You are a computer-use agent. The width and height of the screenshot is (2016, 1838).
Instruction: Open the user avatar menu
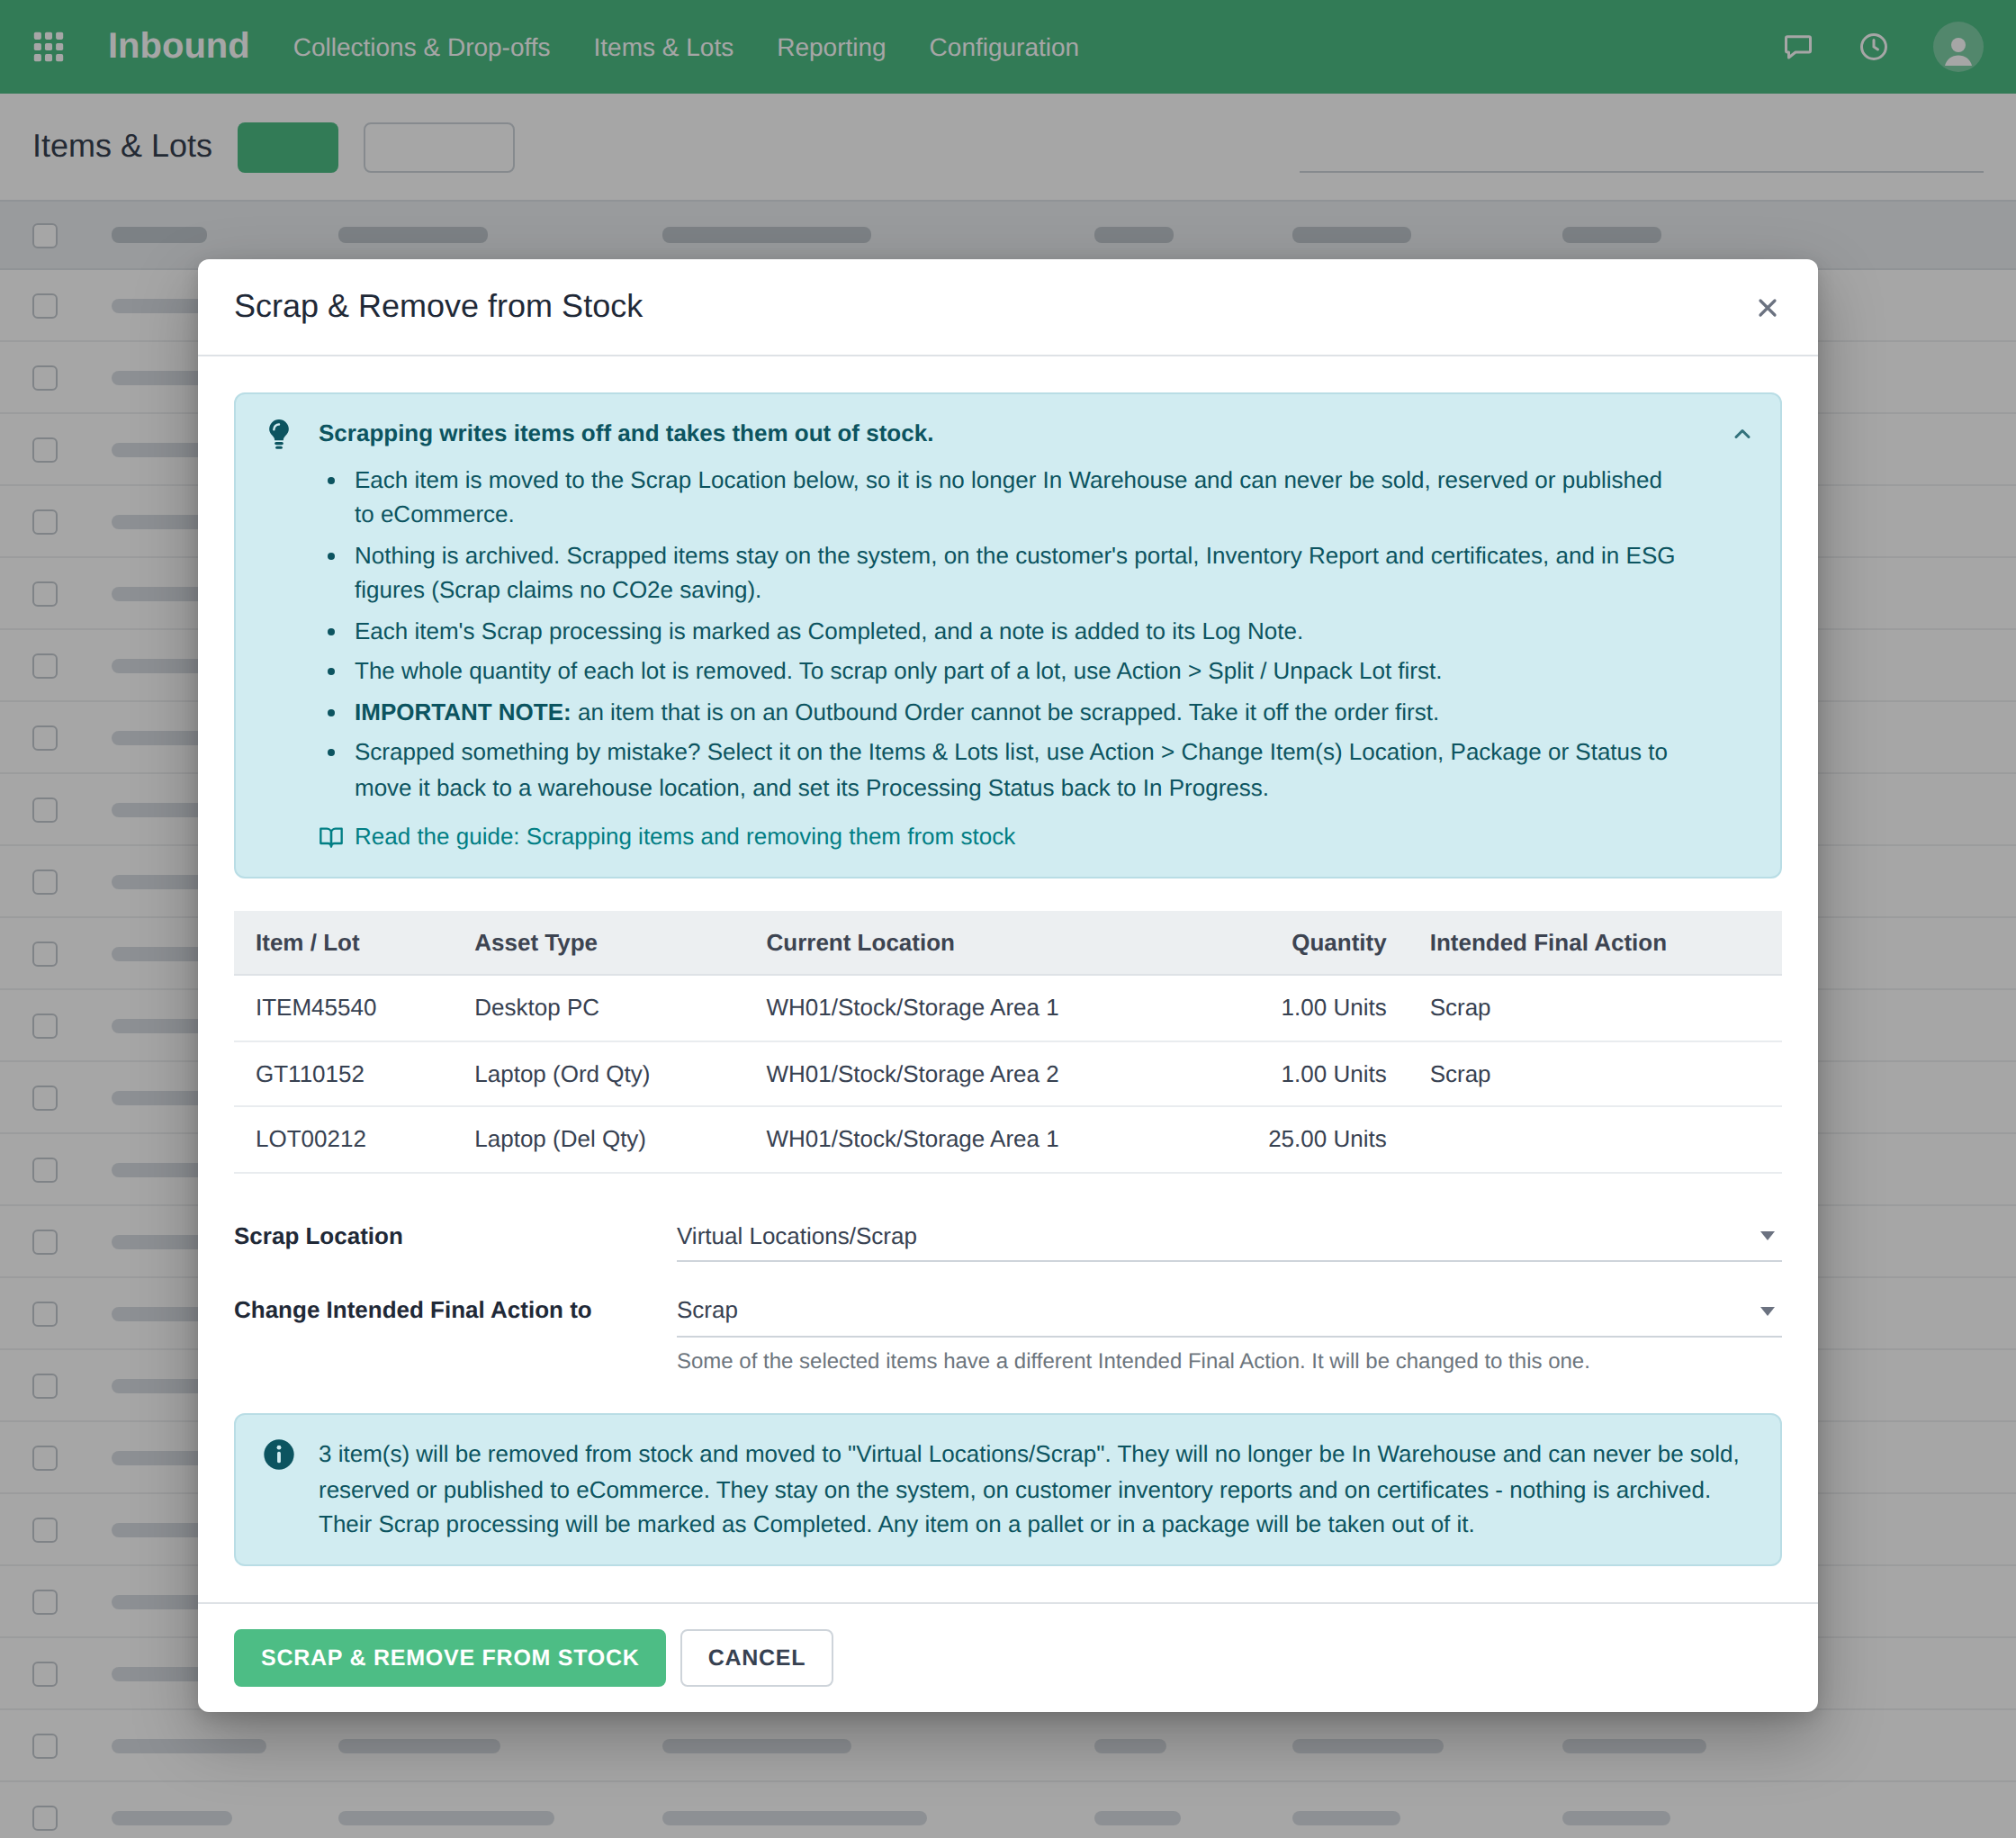click(x=1957, y=47)
